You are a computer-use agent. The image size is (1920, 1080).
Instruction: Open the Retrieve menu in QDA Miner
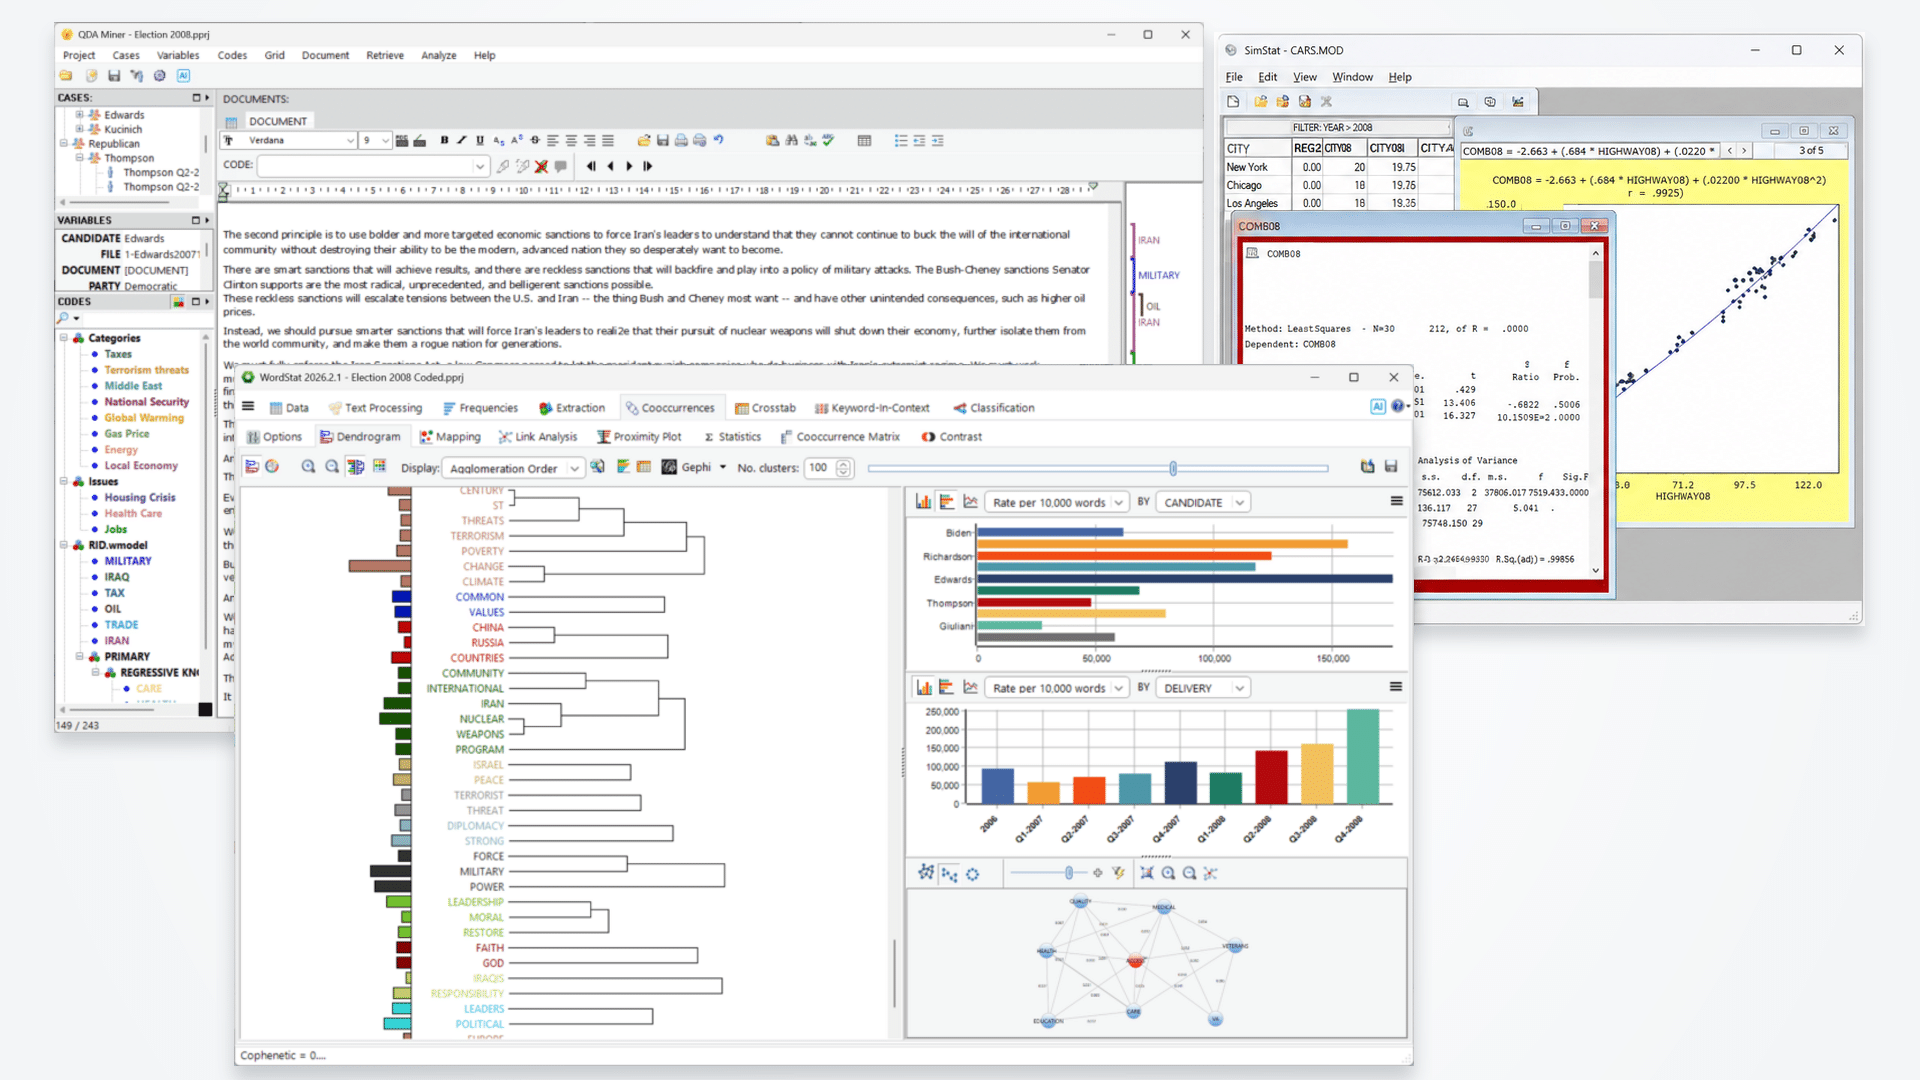click(x=385, y=56)
